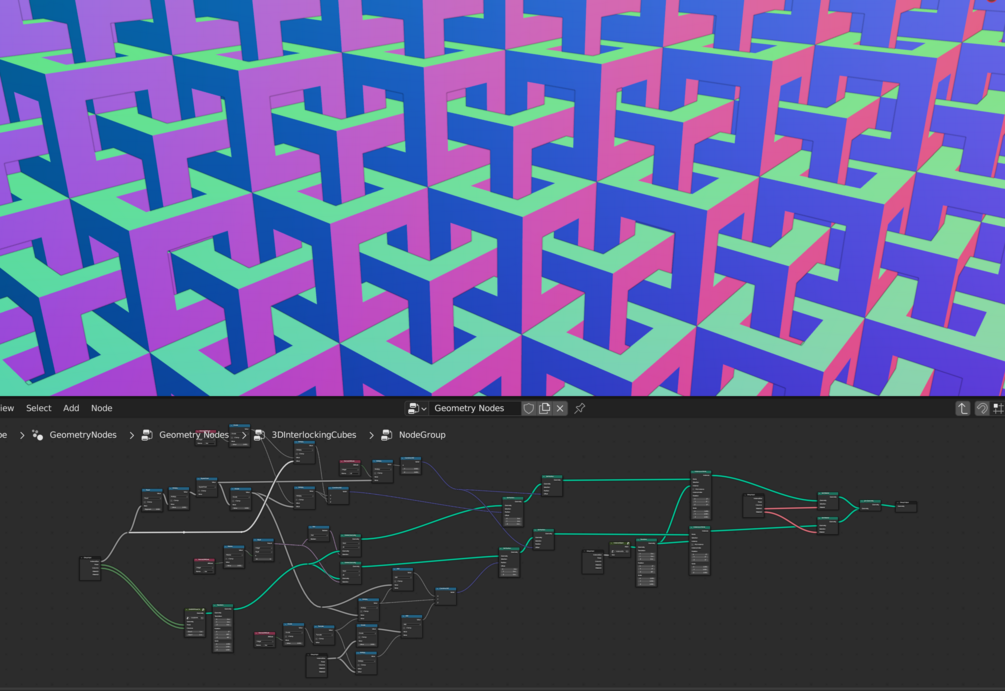Open the Add menu in node editor header

(x=71, y=408)
